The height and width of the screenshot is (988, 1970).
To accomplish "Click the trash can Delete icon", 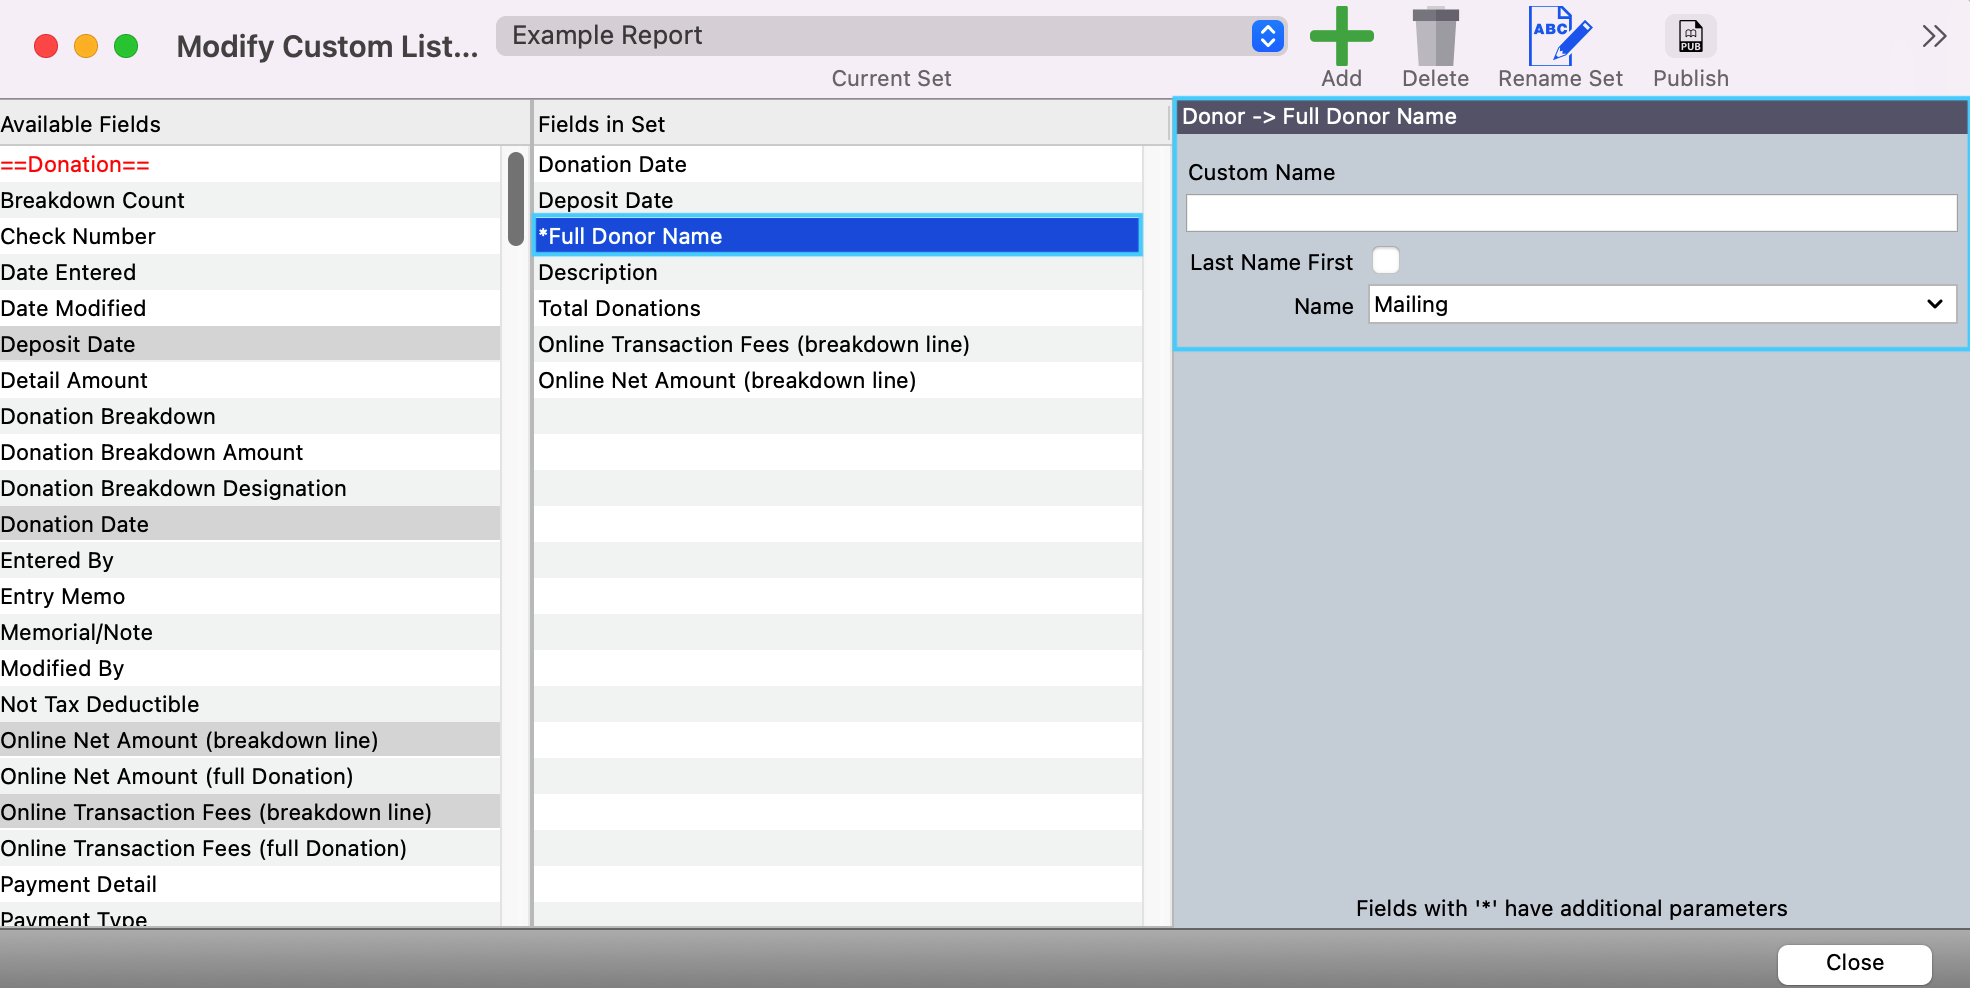I will tap(1435, 37).
